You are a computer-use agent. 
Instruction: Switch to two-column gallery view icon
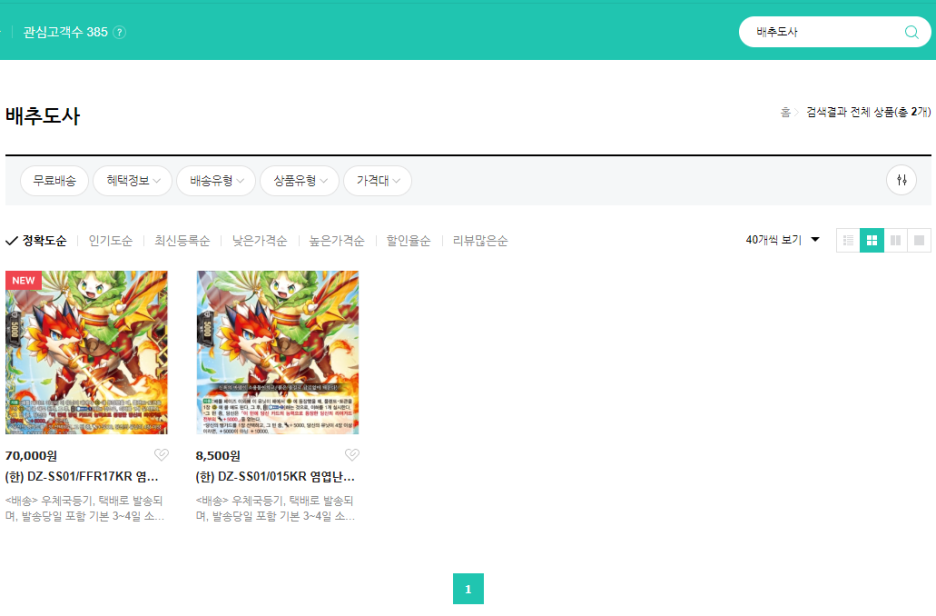pyautogui.click(x=895, y=240)
